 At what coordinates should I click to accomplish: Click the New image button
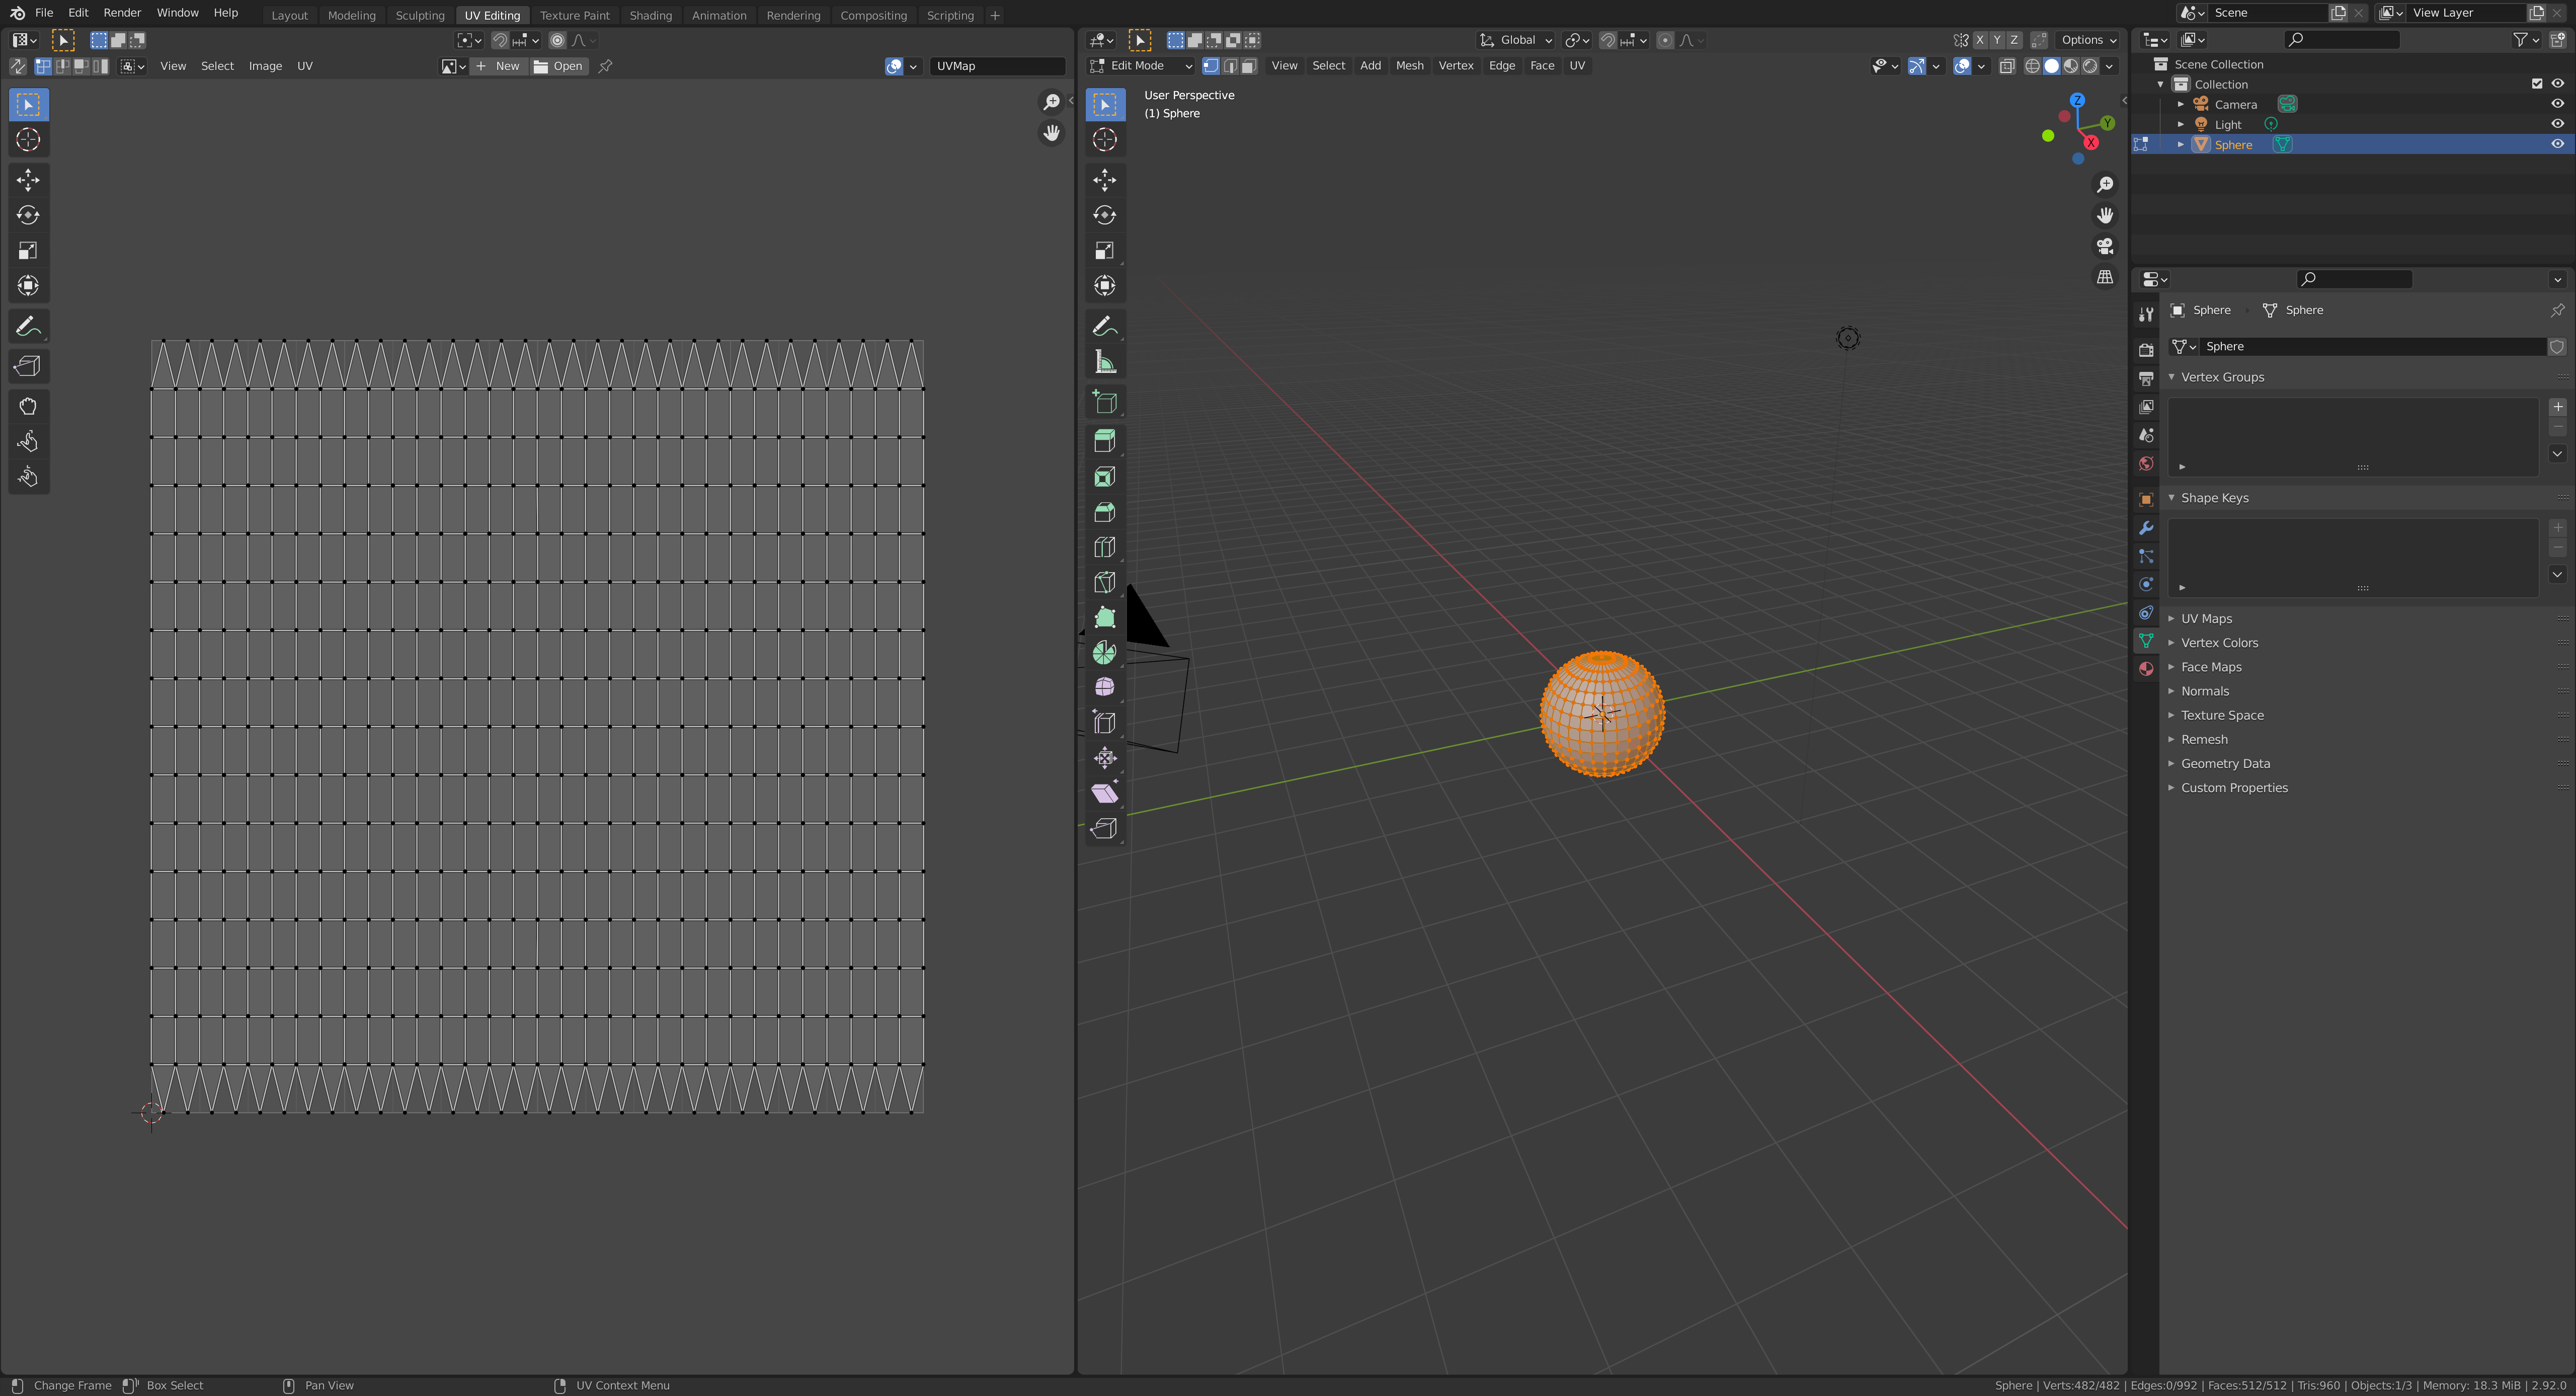499,66
